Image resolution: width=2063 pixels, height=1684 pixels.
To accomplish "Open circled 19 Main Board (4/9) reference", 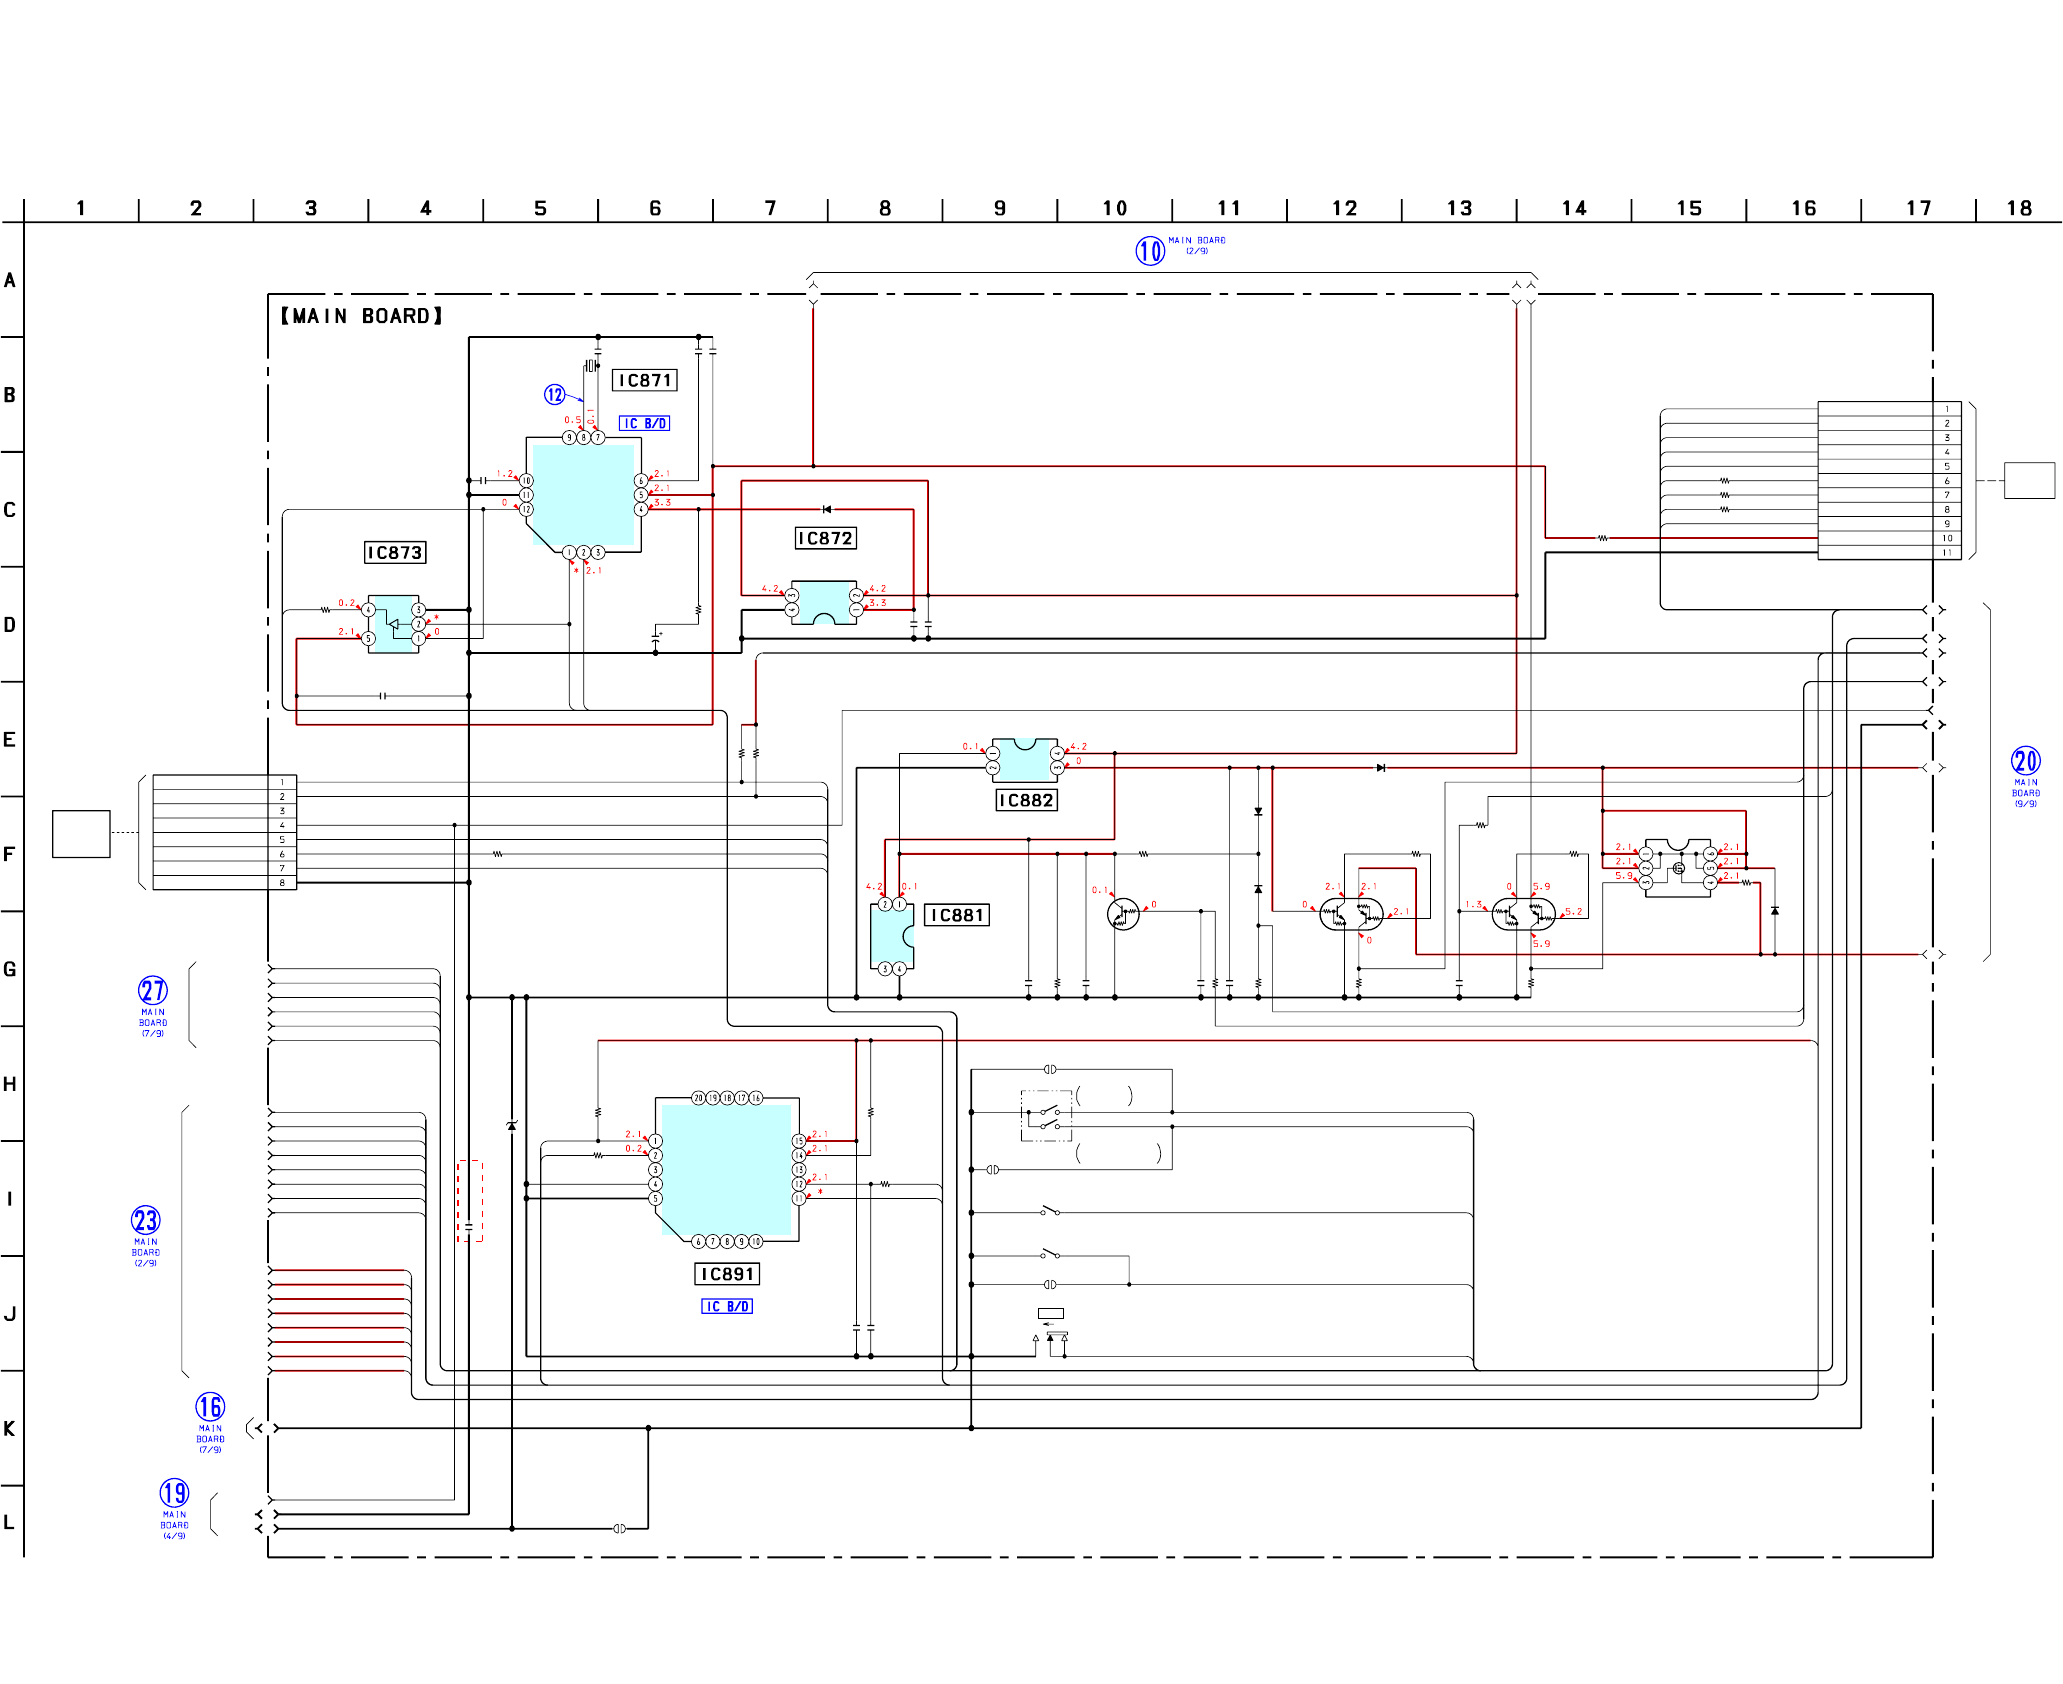I will pyautogui.click(x=174, y=1493).
